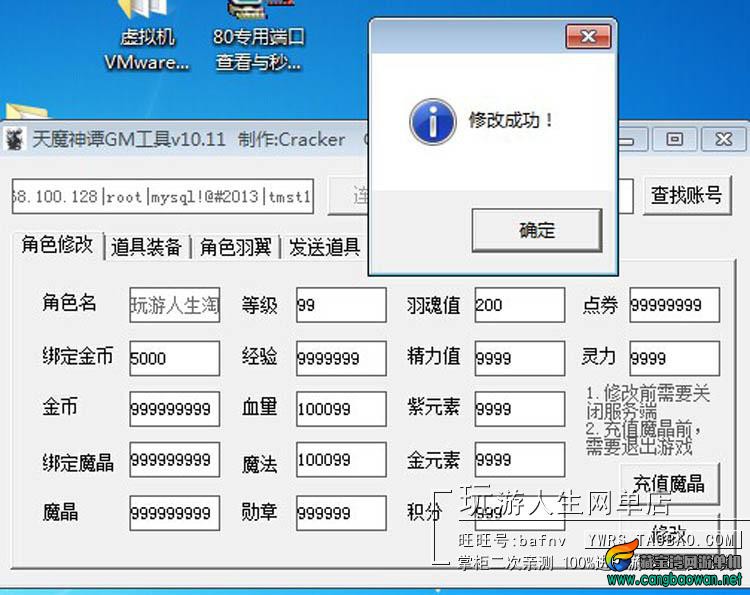
Task: Click the 紫元素 input field
Action: (520, 409)
